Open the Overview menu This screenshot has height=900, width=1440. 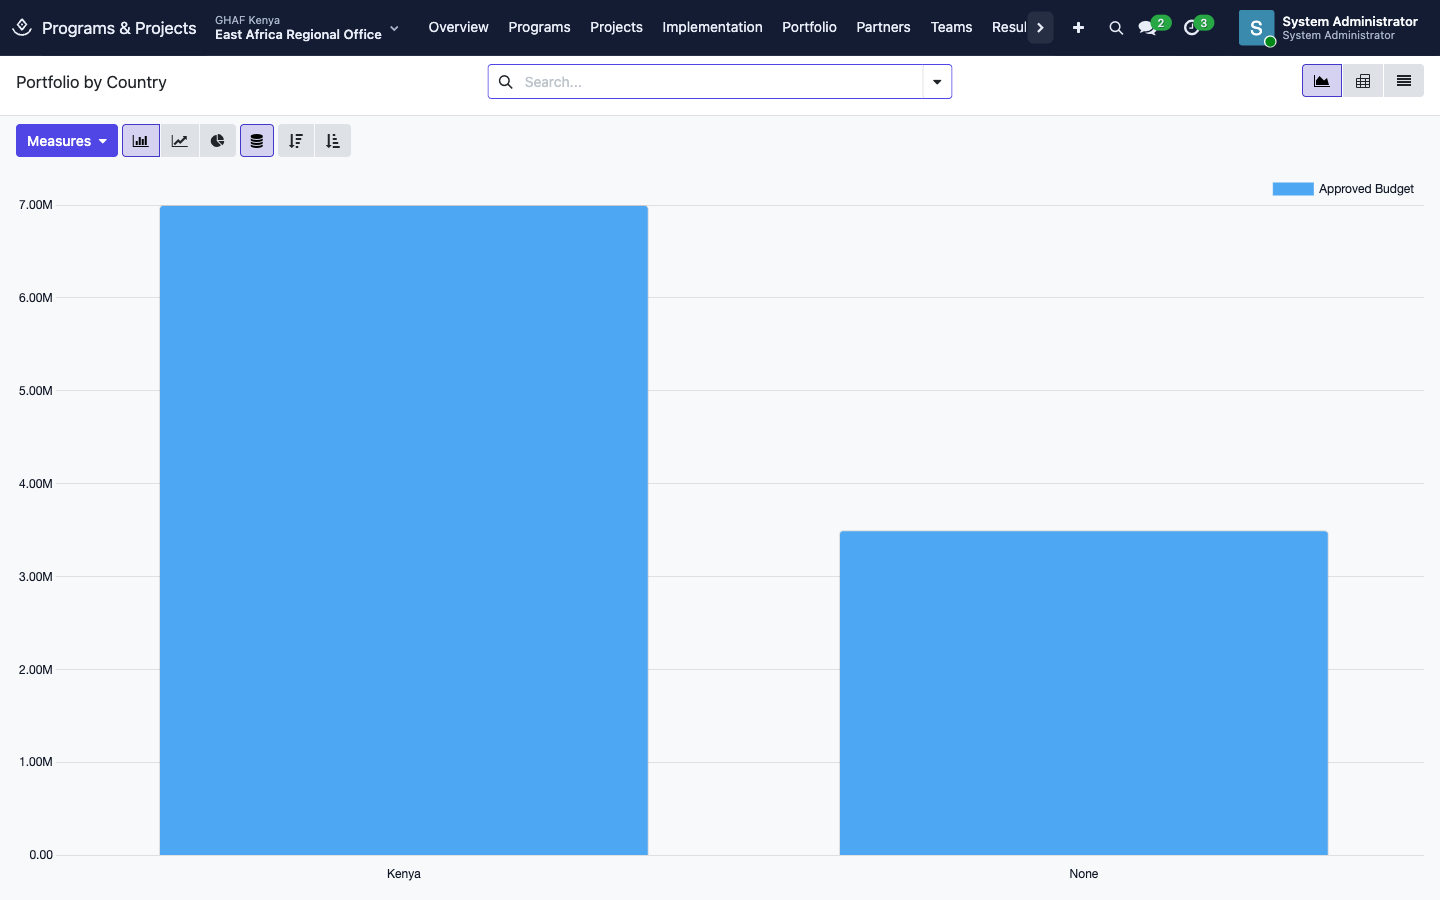(459, 27)
